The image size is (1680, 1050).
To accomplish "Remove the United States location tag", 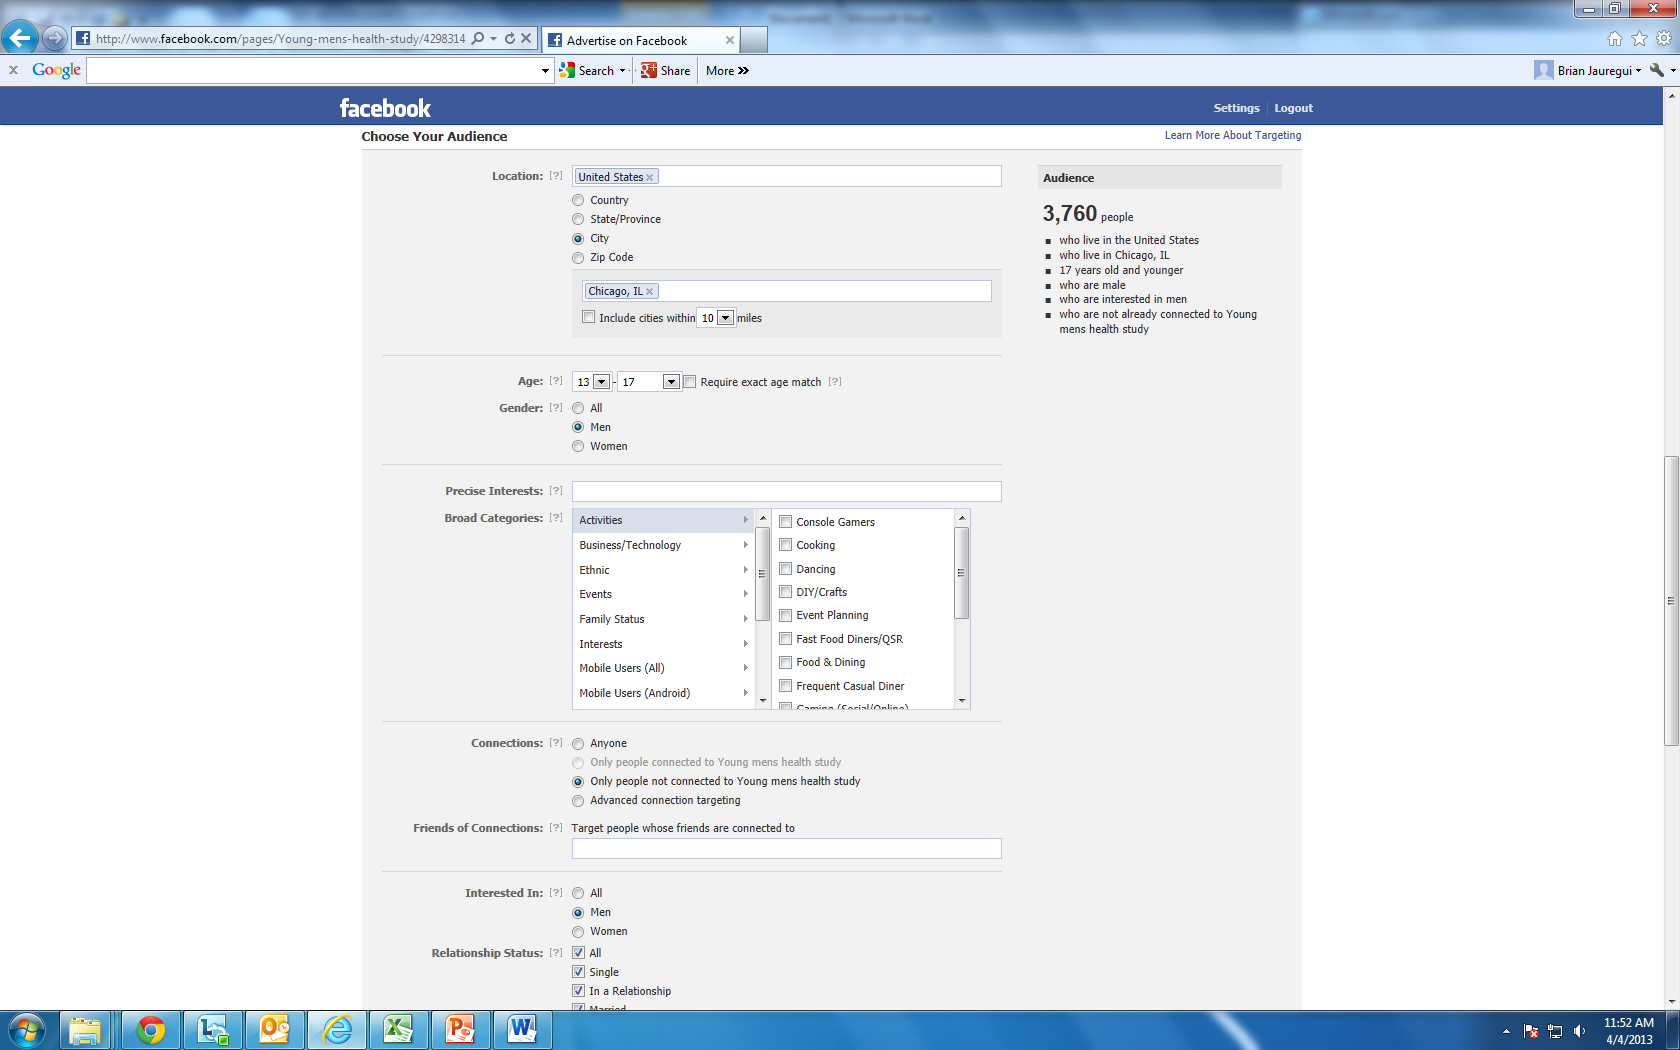I will pos(649,178).
